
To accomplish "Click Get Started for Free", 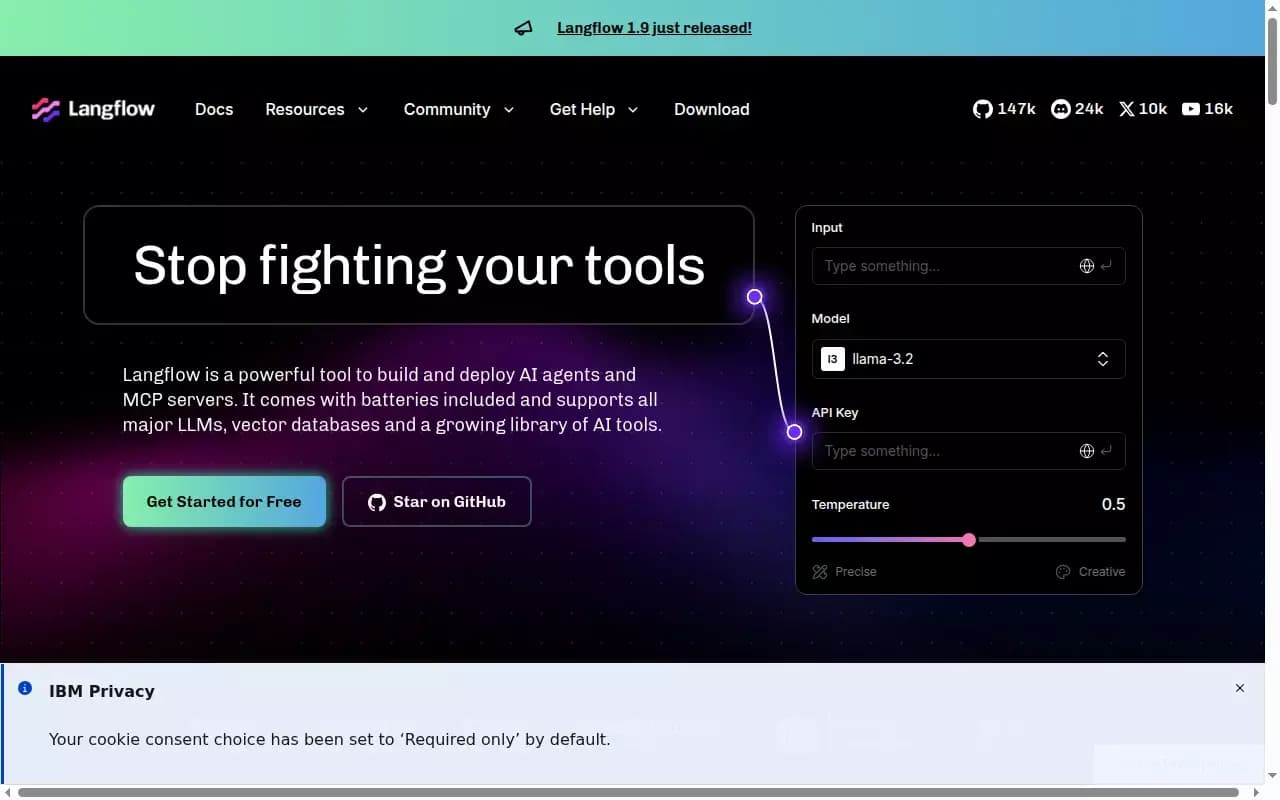I will (x=224, y=502).
